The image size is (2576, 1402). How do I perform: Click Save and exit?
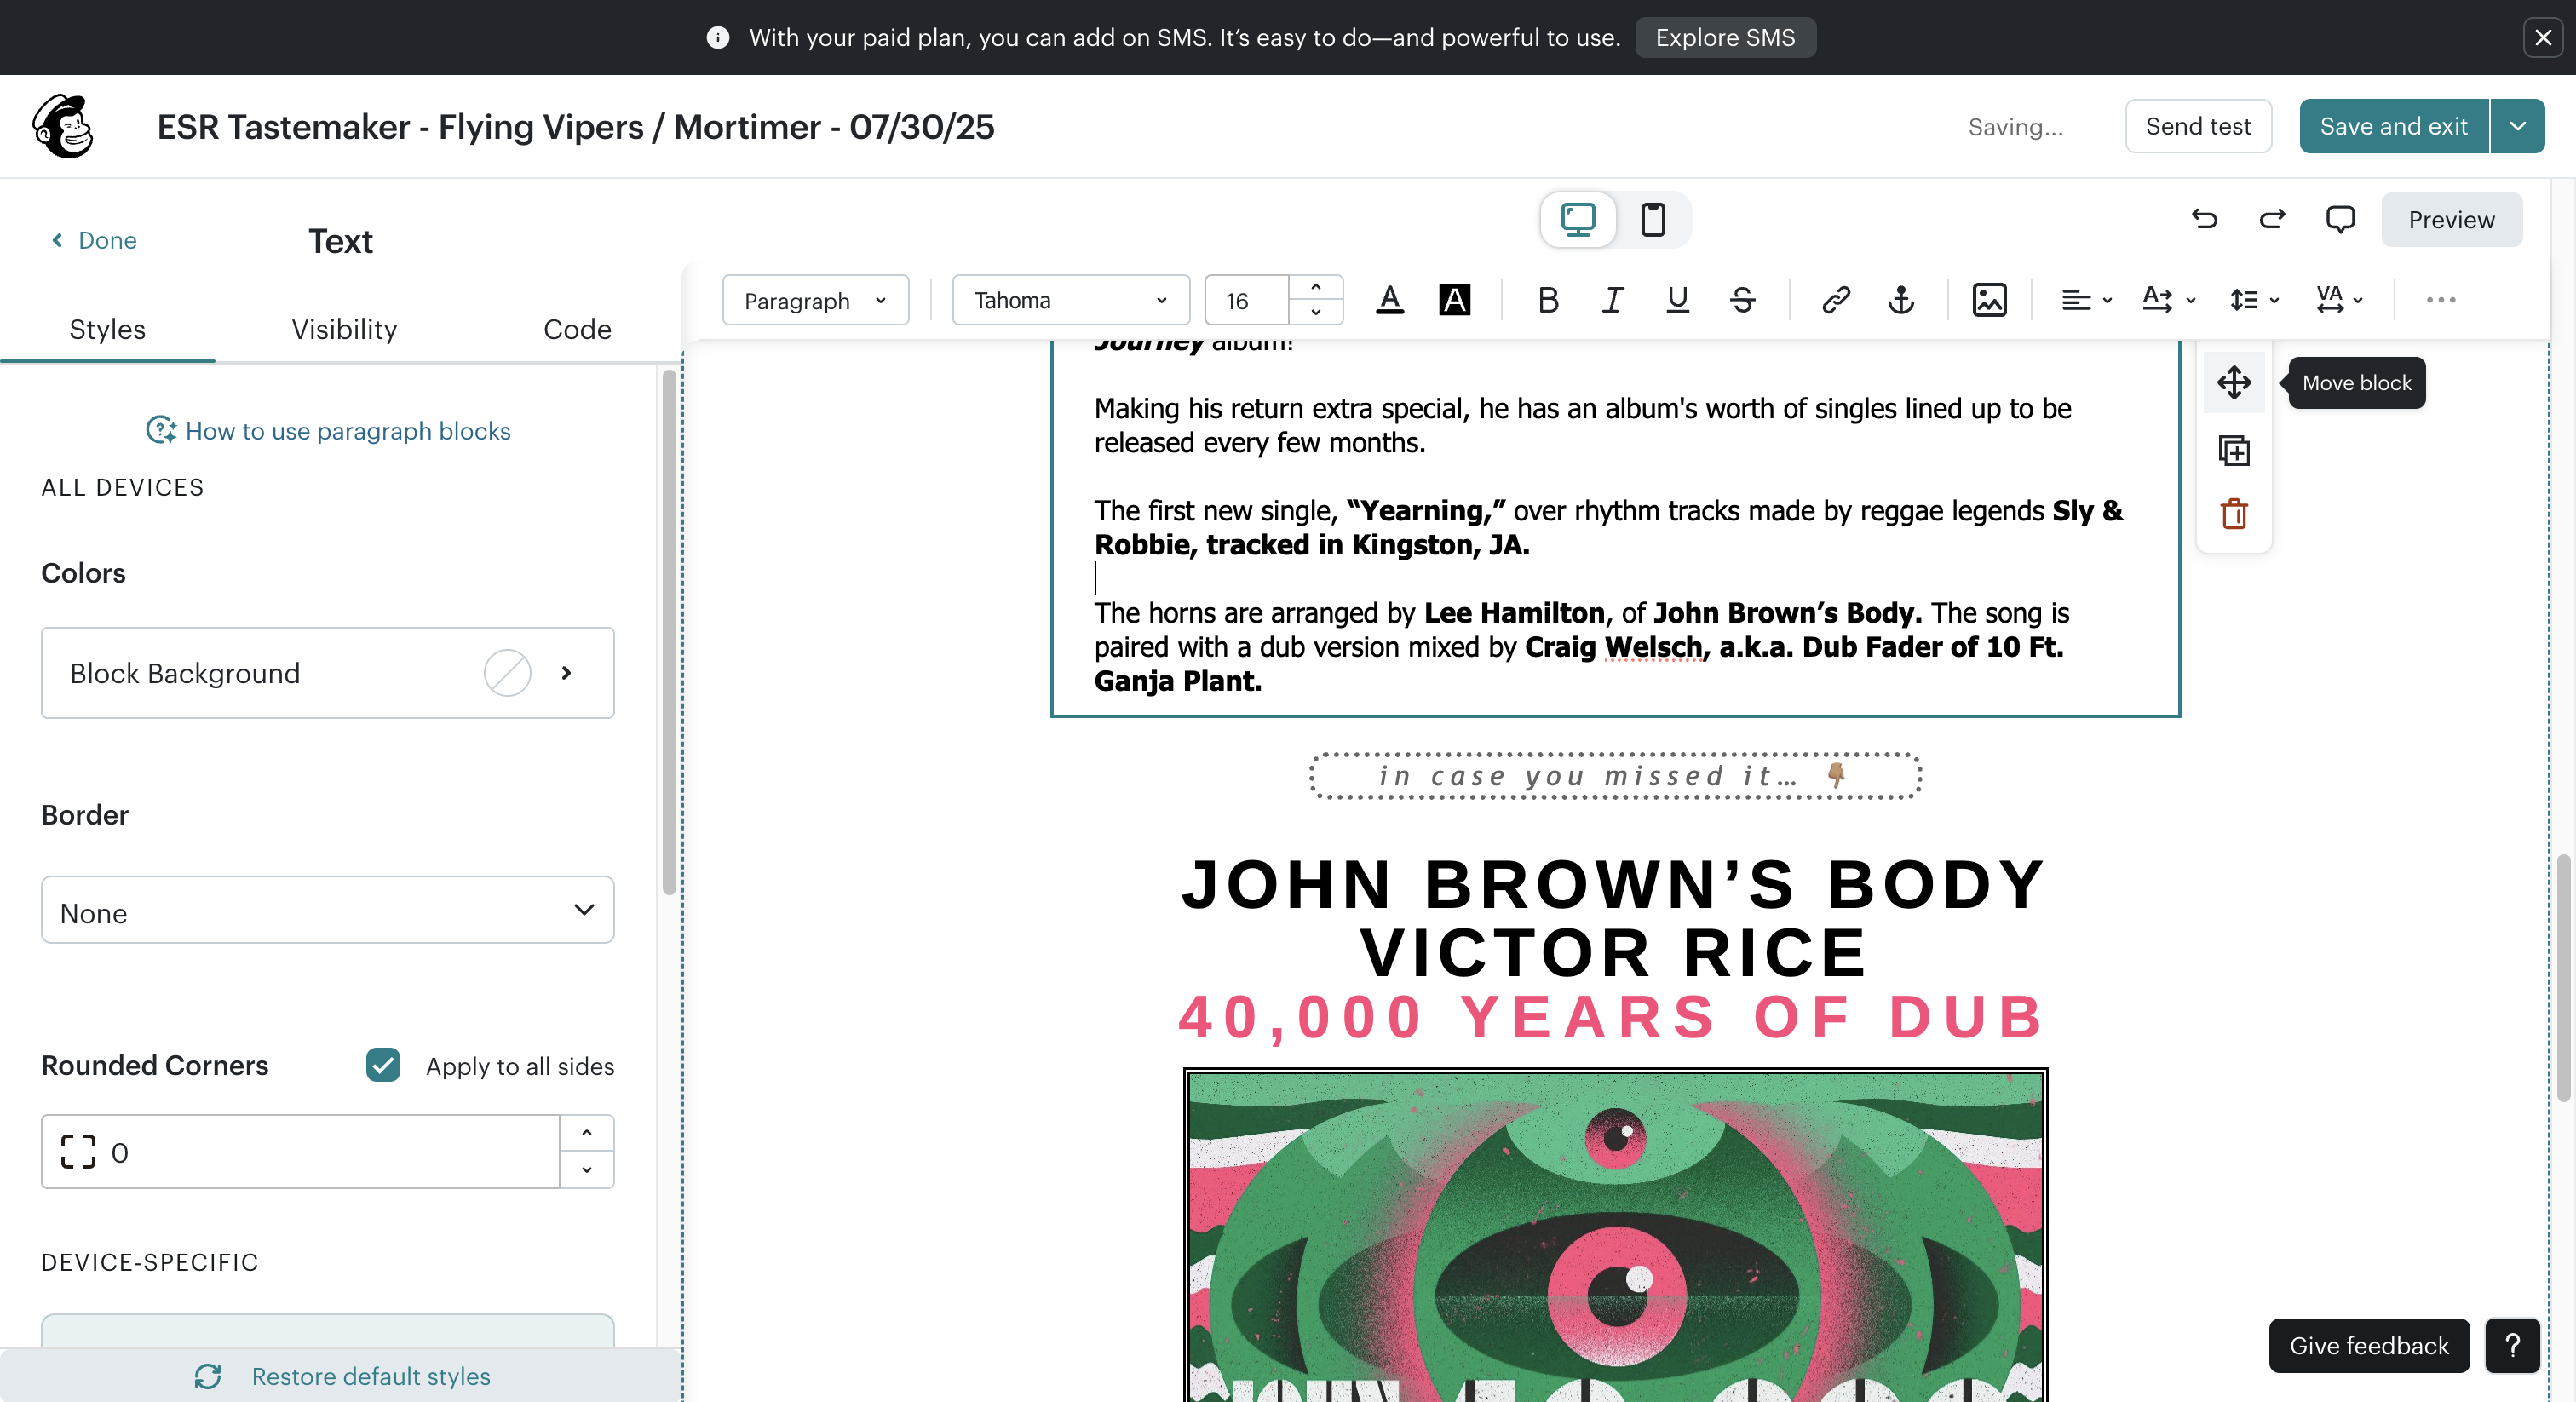pyautogui.click(x=2394, y=126)
